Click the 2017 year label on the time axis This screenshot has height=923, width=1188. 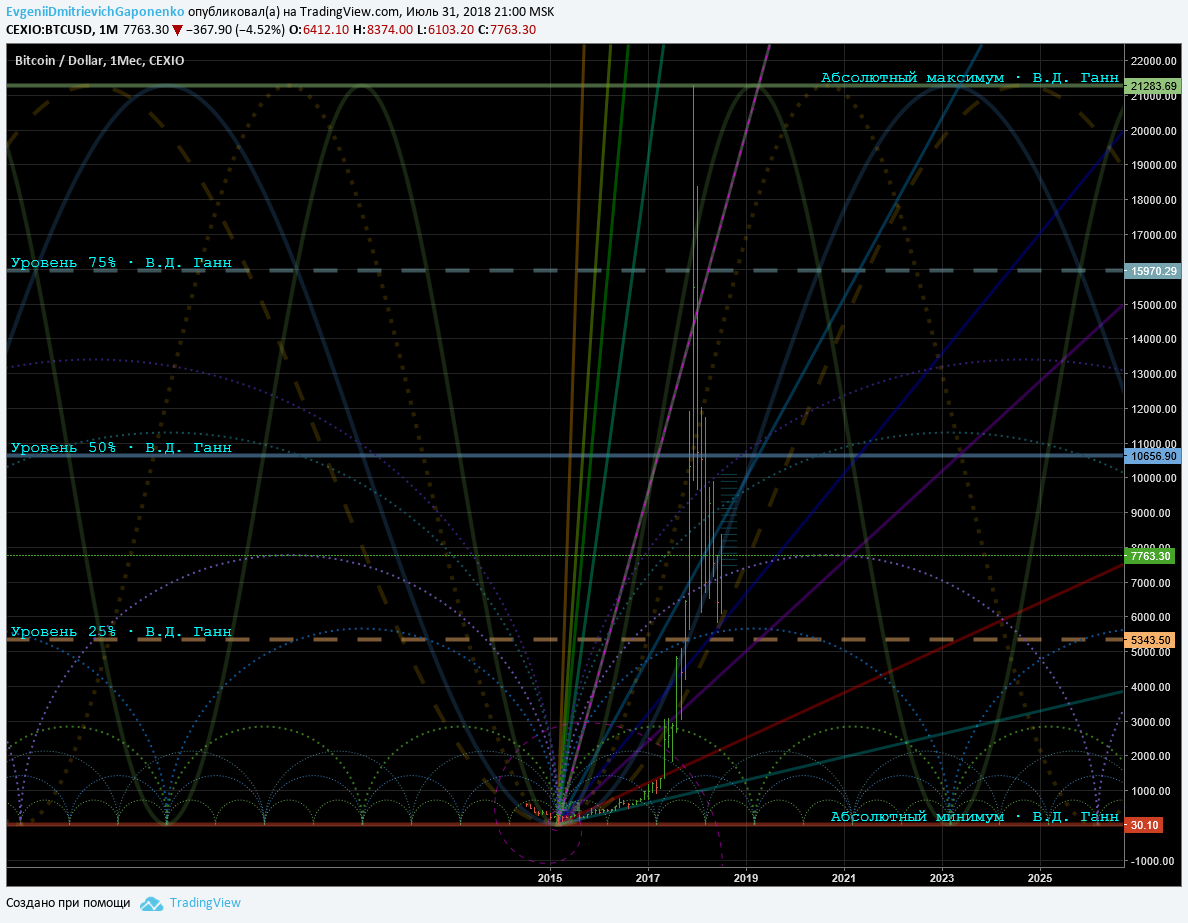point(648,878)
